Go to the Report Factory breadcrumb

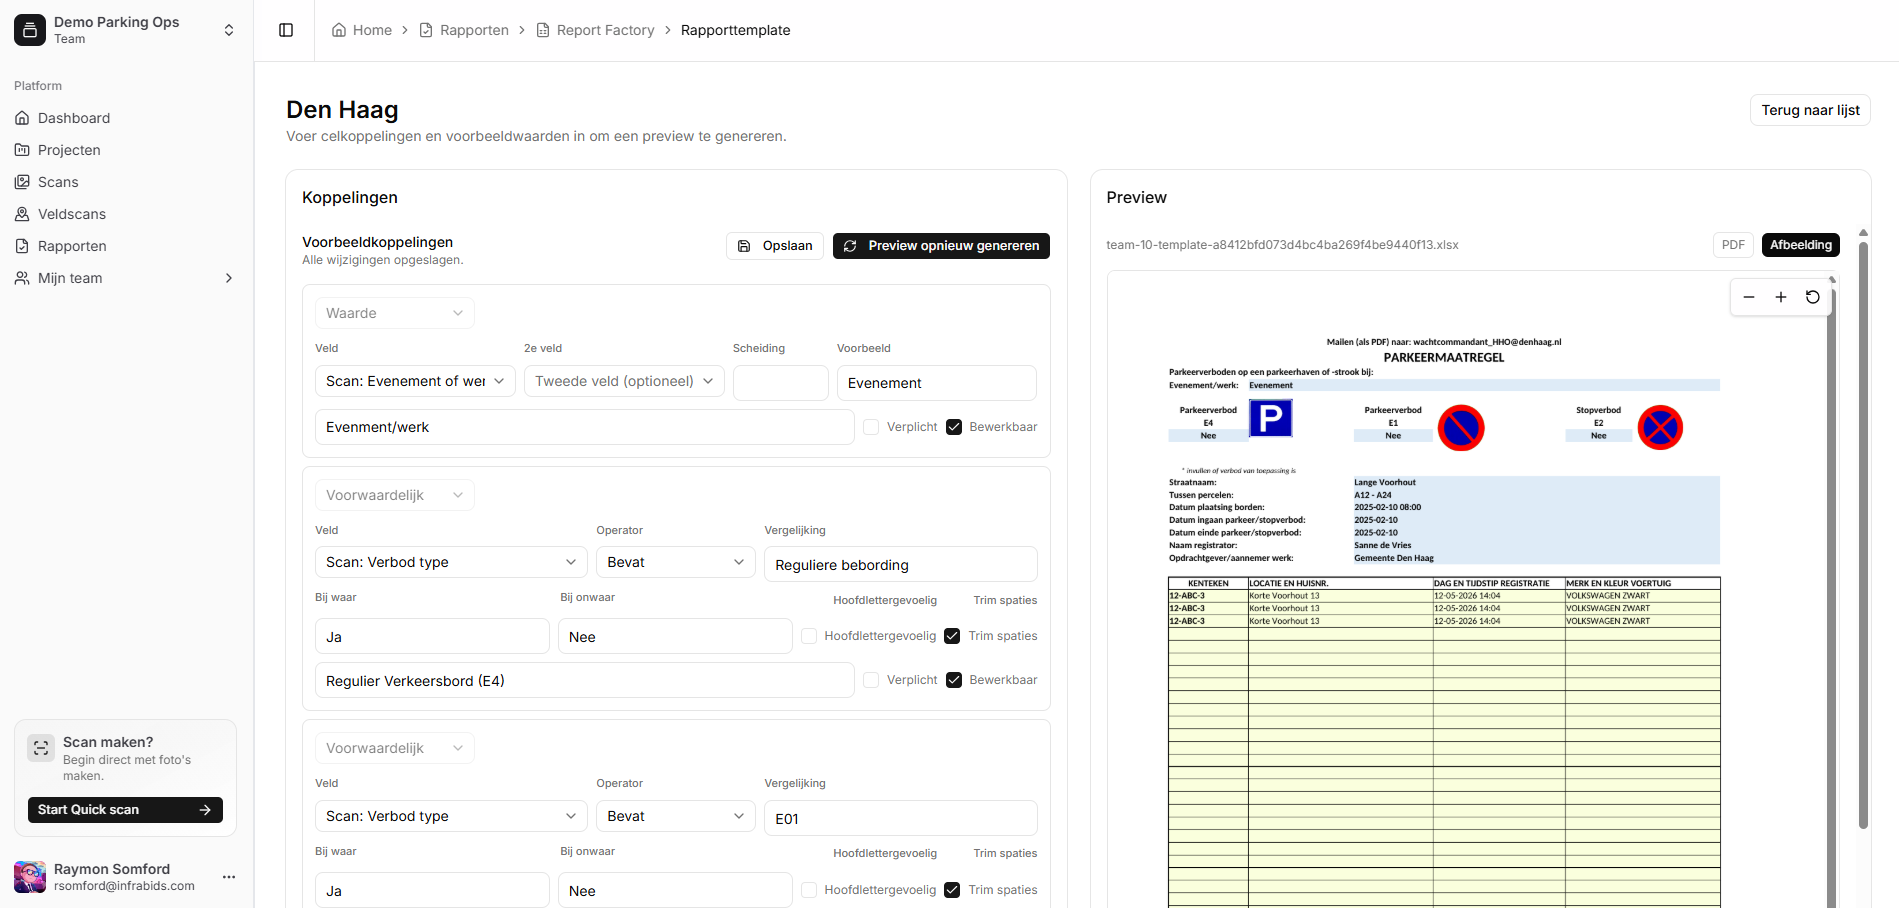click(596, 30)
